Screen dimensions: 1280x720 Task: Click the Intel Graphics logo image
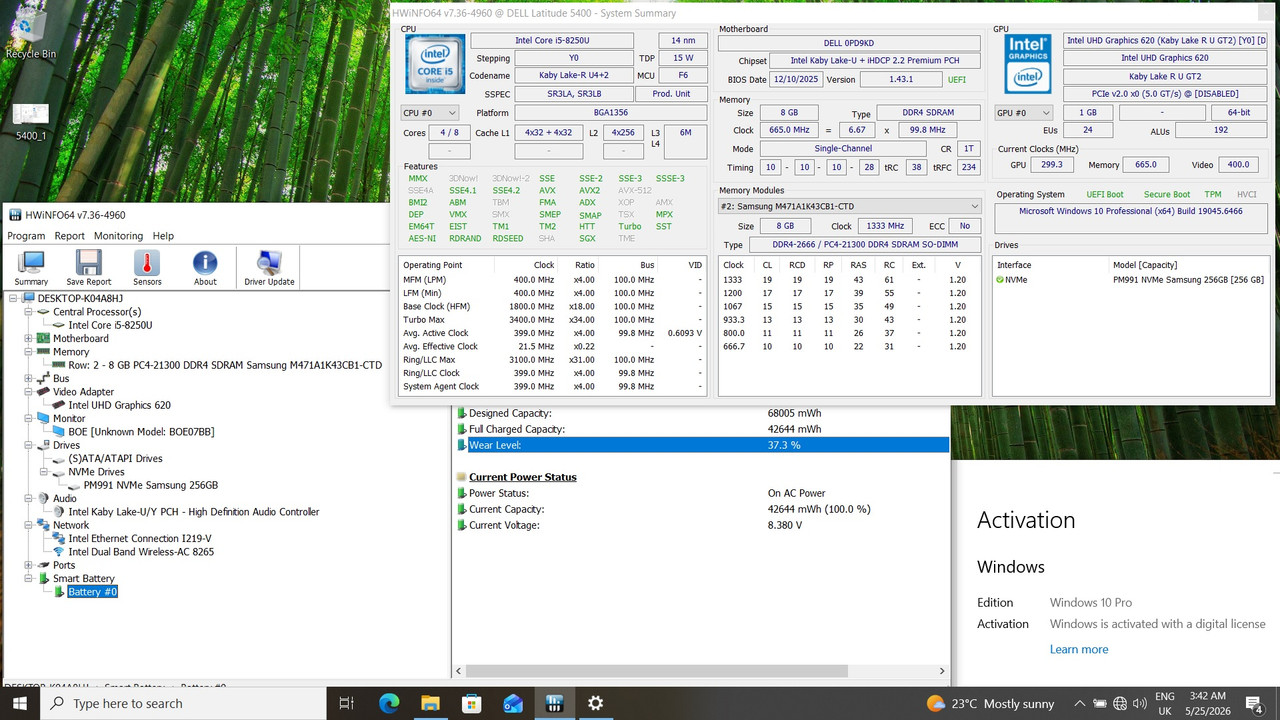pyautogui.click(x=1026, y=64)
